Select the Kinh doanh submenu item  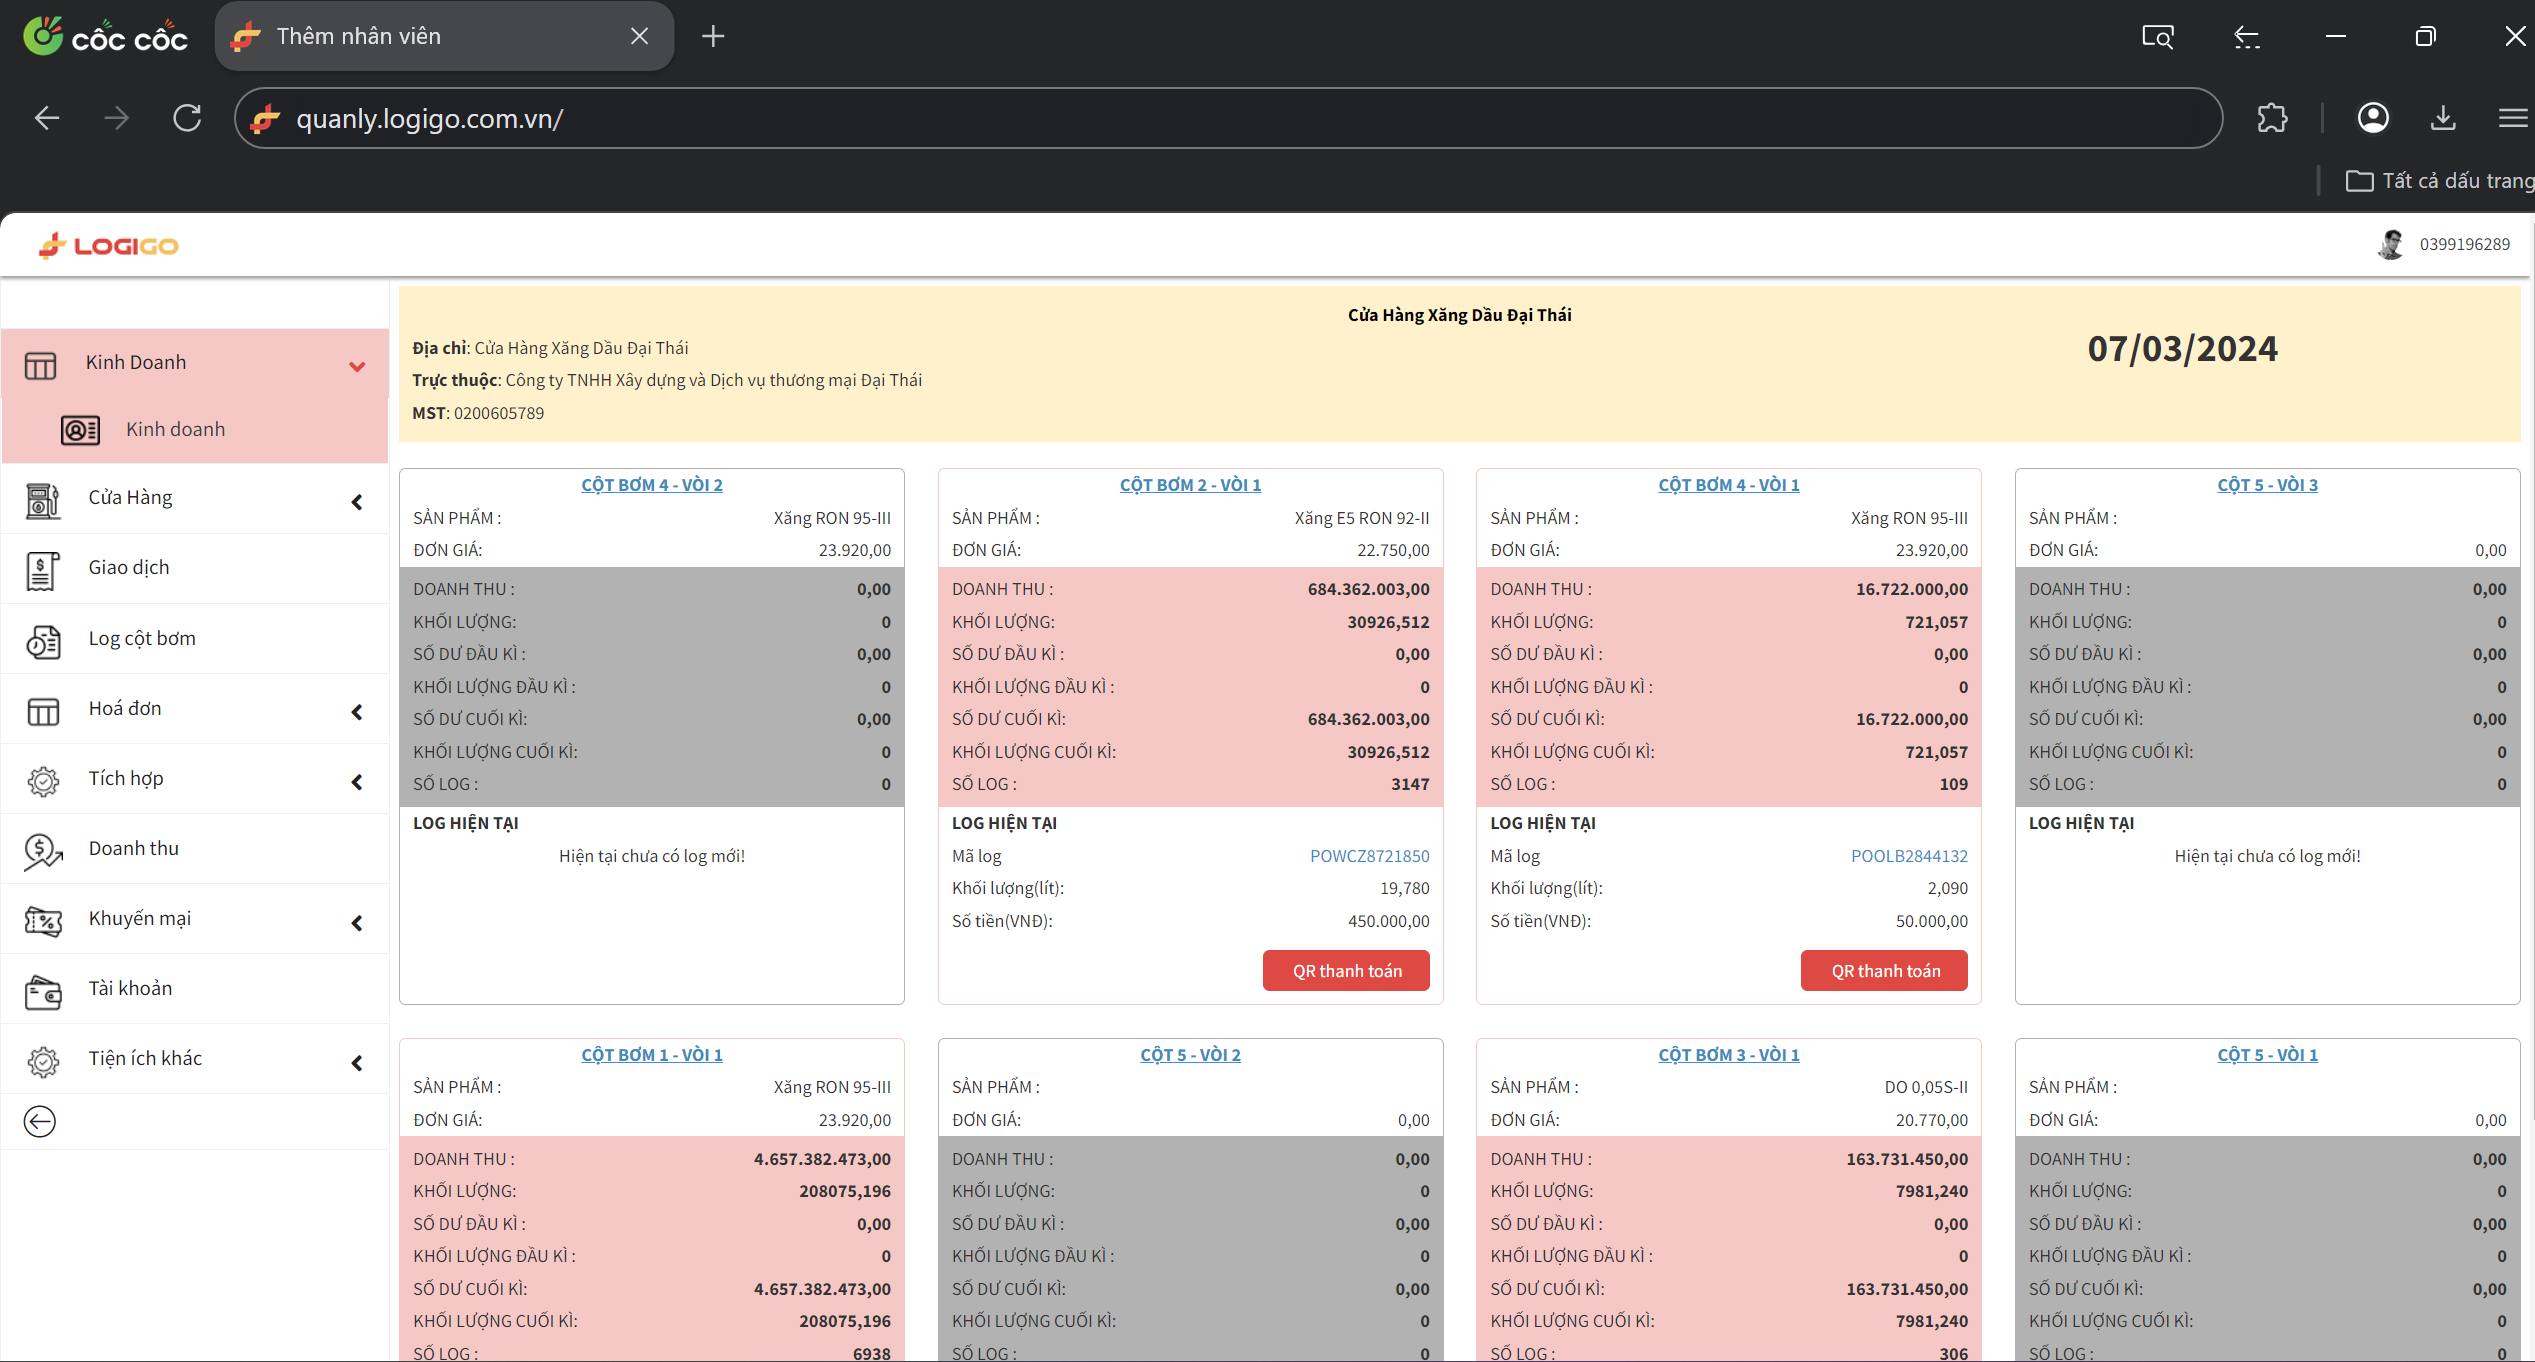coord(175,430)
